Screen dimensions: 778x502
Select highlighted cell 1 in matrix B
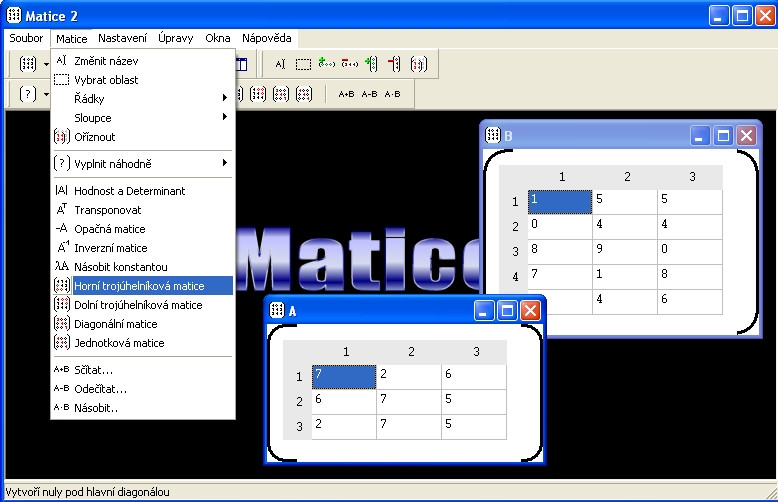click(560, 202)
